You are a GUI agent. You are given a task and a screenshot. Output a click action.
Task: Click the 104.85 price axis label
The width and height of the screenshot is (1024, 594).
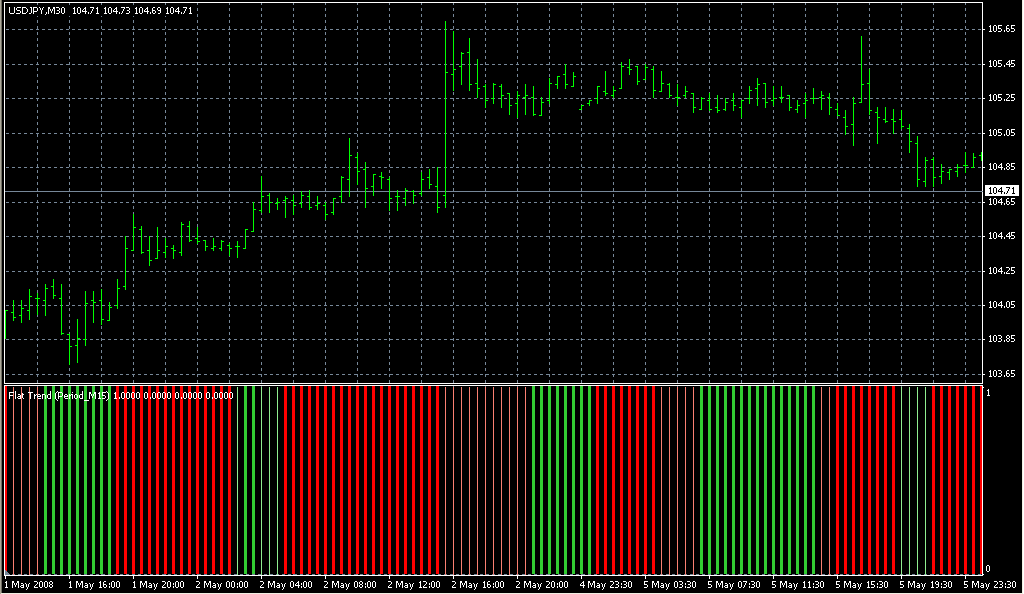(x=1001, y=166)
